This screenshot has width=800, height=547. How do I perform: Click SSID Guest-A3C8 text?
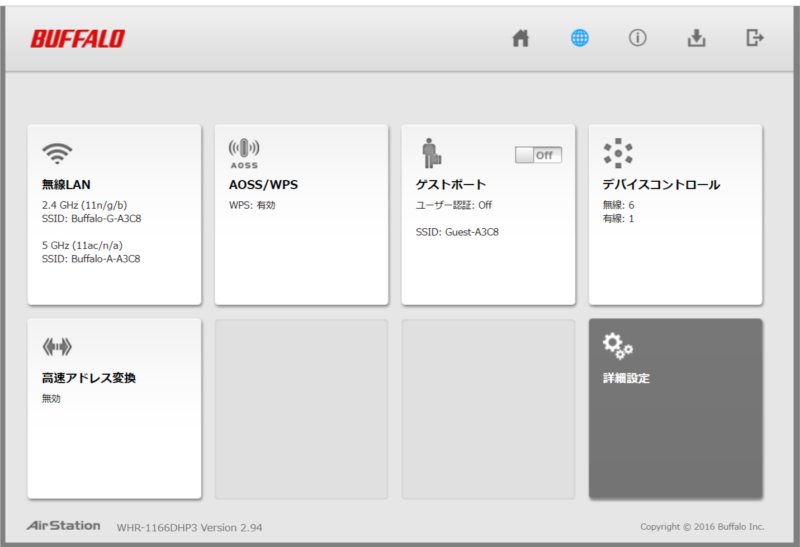457,232
